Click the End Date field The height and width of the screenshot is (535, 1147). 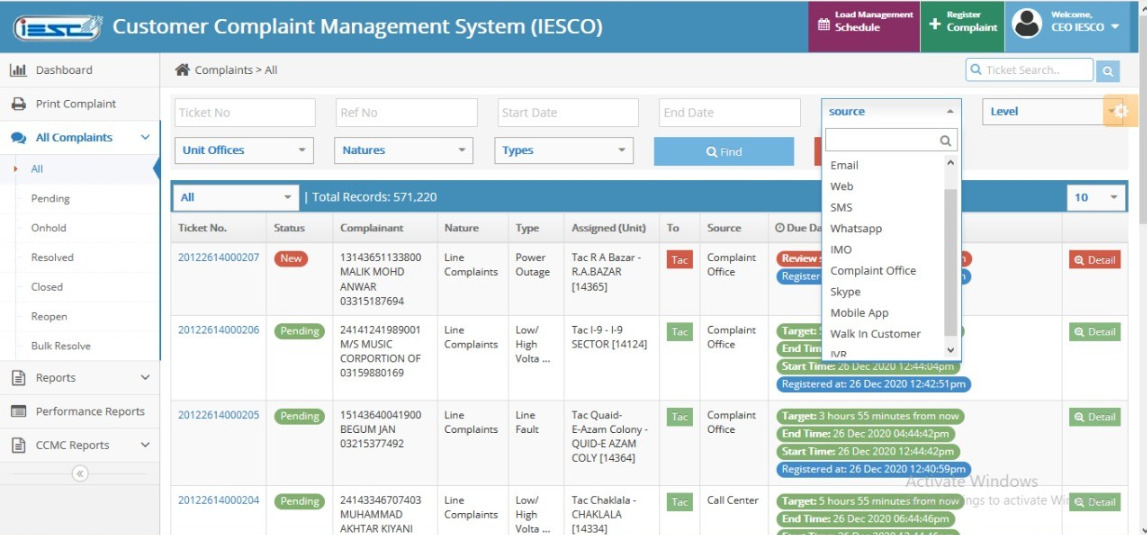pyautogui.click(x=729, y=113)
